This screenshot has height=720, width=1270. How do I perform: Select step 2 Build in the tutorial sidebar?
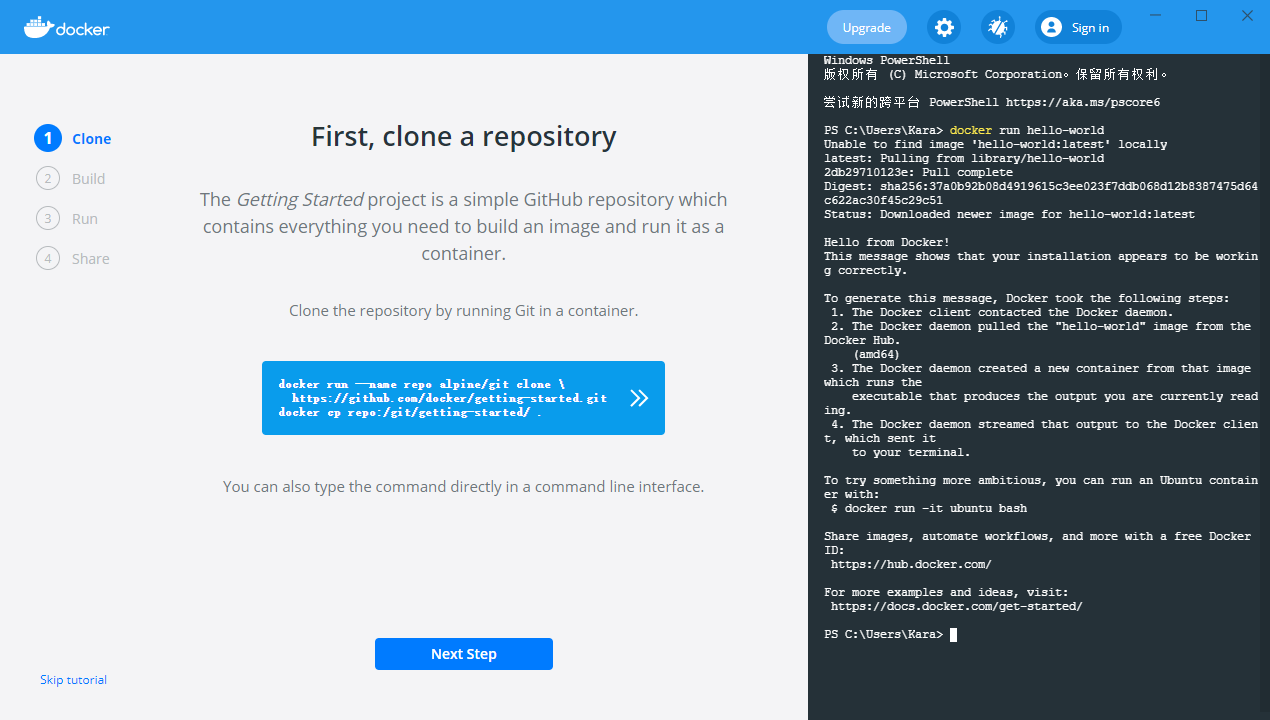71,178
